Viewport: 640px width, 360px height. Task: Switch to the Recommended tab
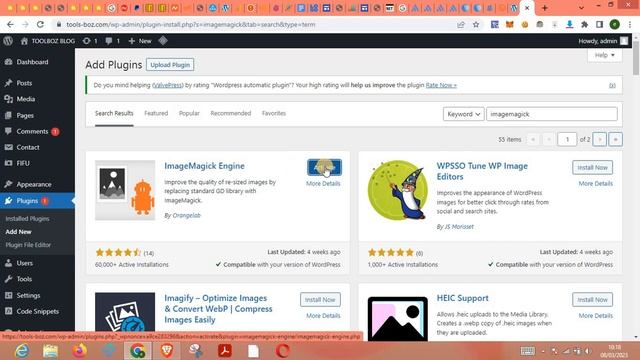coord(231,113)
